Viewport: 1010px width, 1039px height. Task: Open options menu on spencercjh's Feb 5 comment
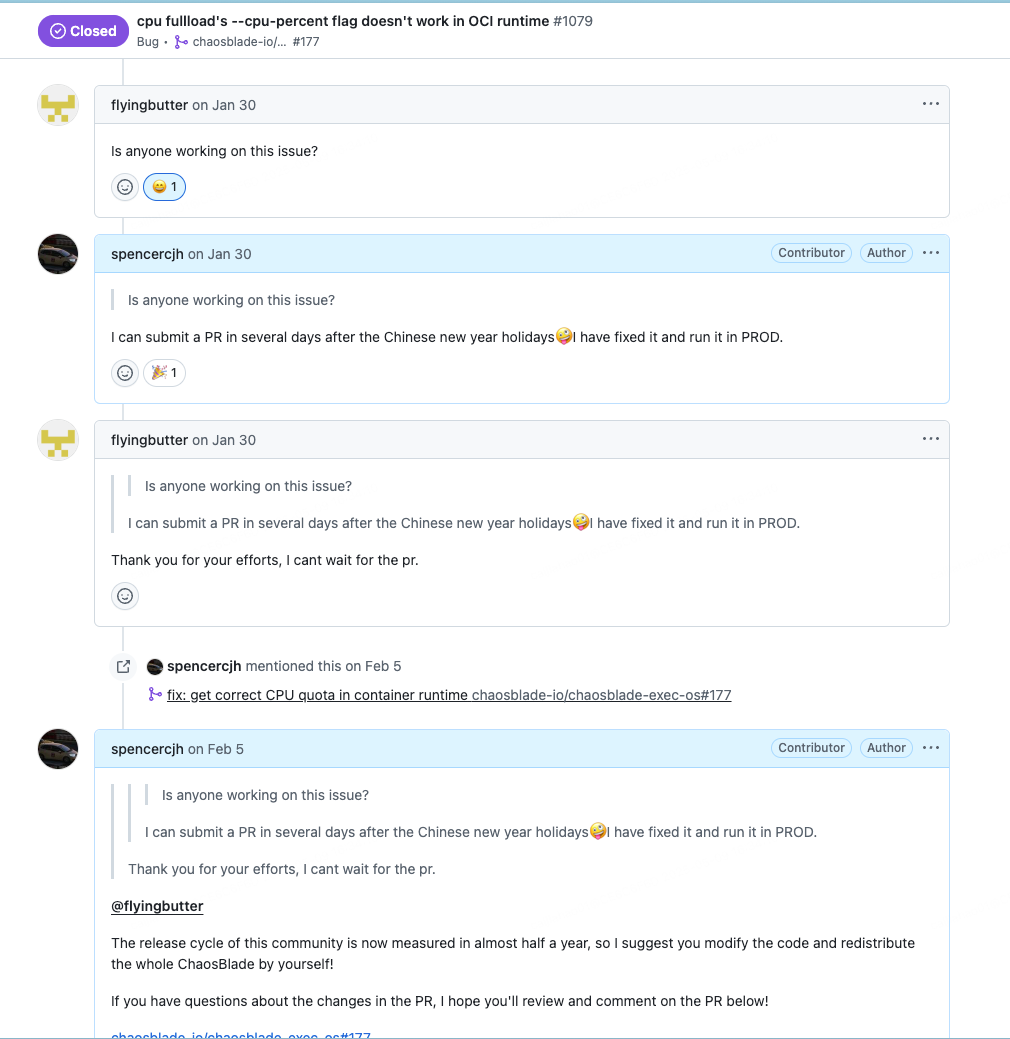point(930,748)
